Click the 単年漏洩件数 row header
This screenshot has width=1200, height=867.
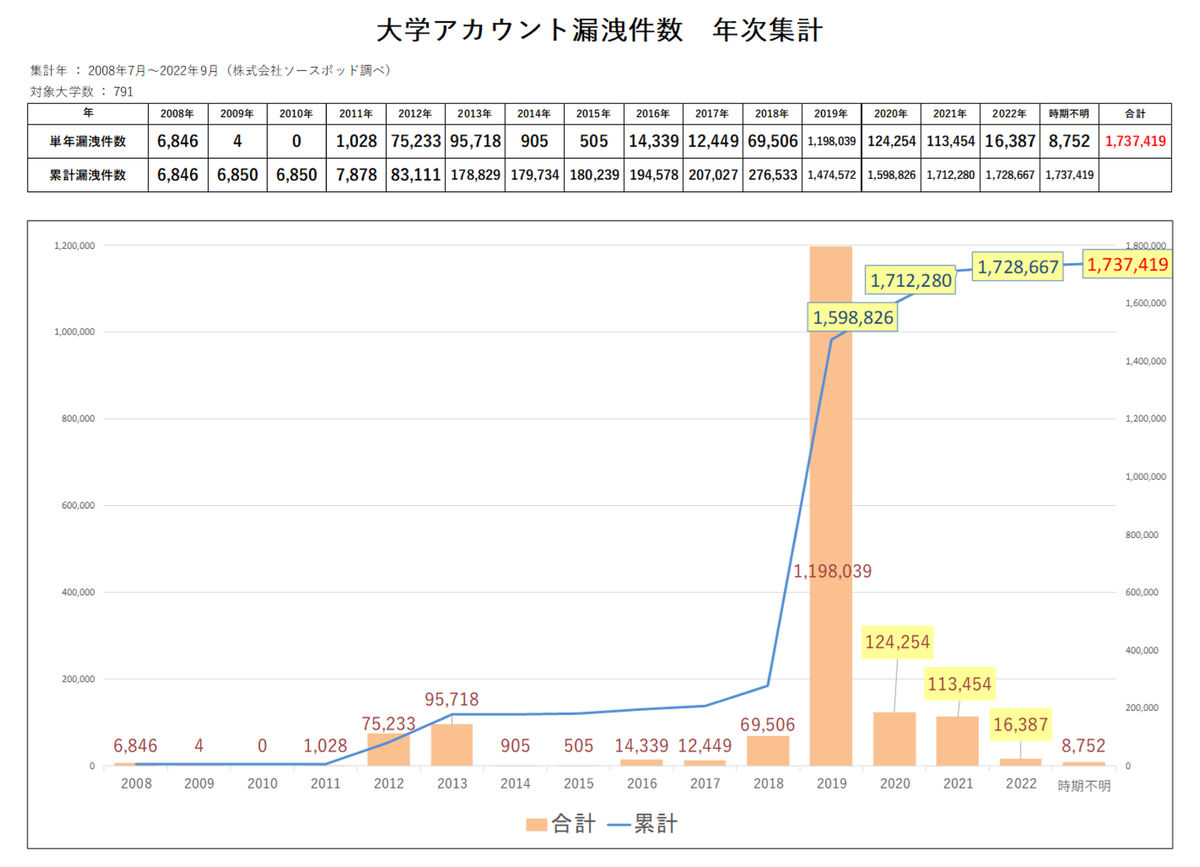[91, 141]
